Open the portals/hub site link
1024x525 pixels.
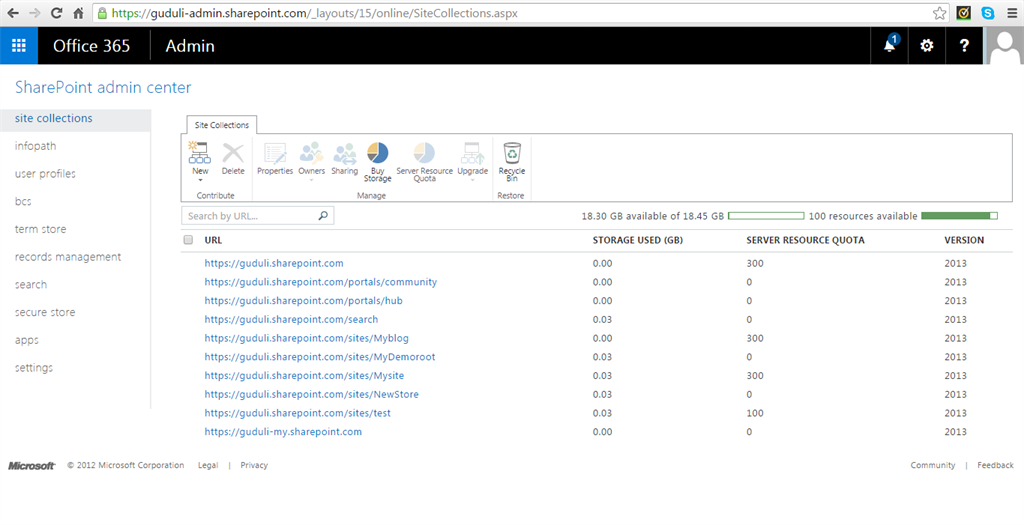tap(304, 300)
